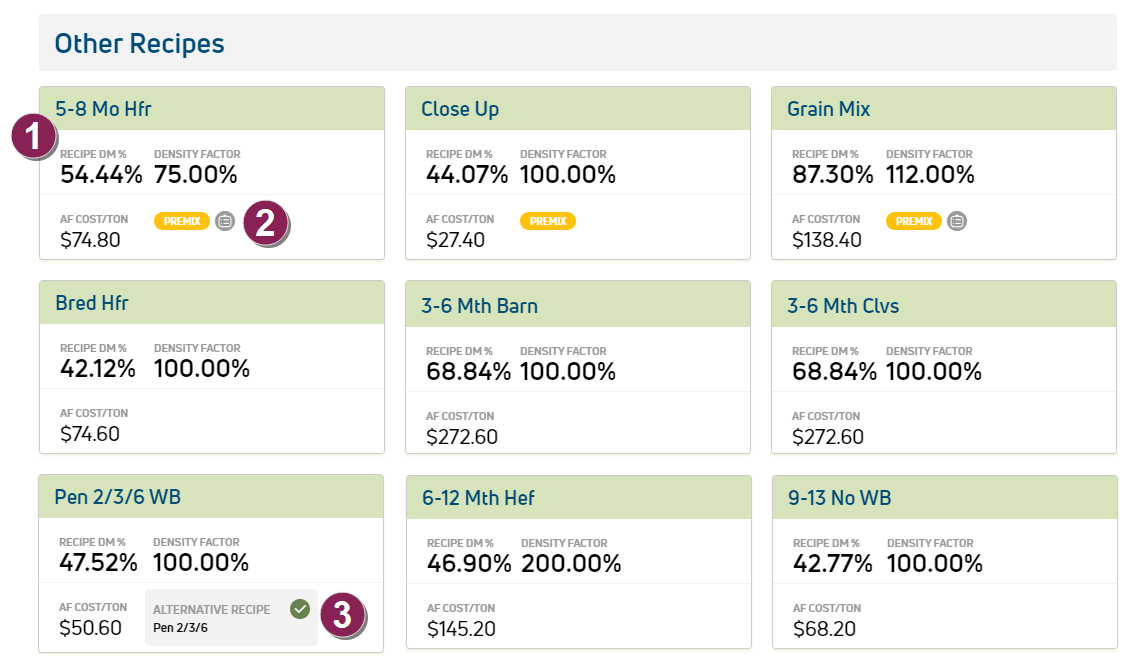Click the Other Recipes section header
The image size is (1135, 661).
[140, 43]
